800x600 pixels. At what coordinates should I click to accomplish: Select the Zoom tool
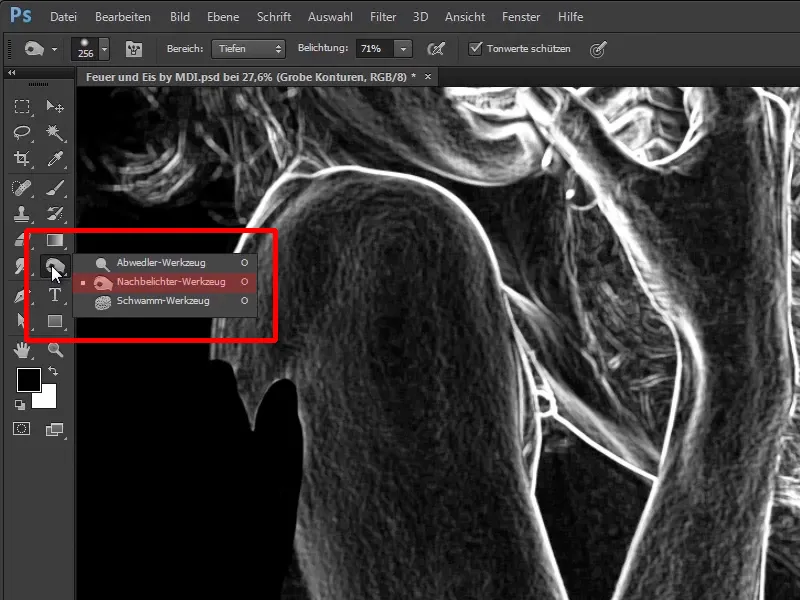tap(55, 350)
